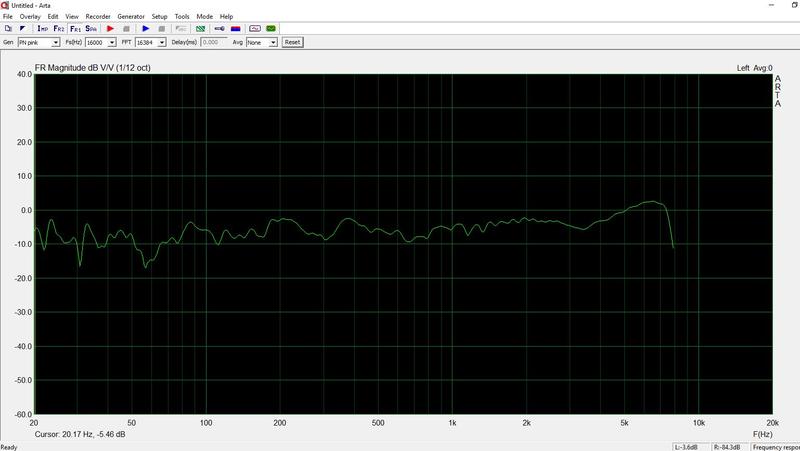
Task: Open the Edit menu
Action: [x=53, y=16]
